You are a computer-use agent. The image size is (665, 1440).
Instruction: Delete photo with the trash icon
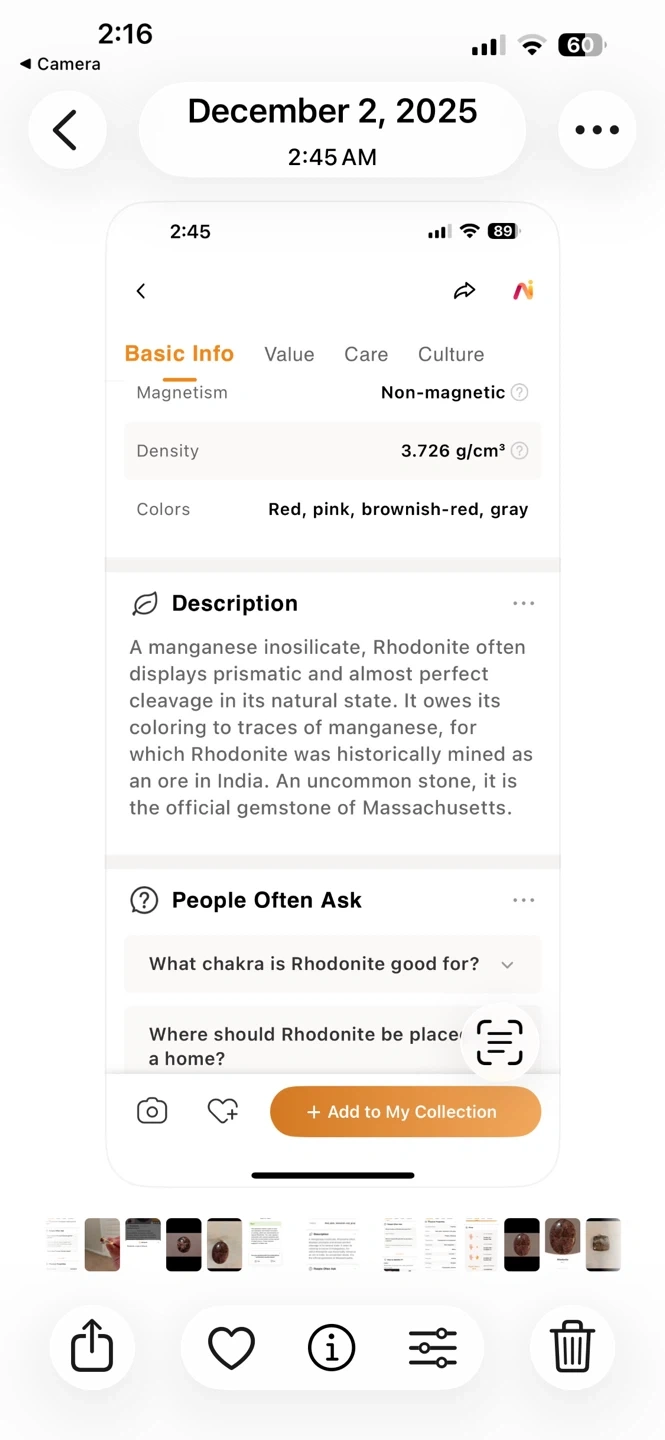(x=572, y=1347)
